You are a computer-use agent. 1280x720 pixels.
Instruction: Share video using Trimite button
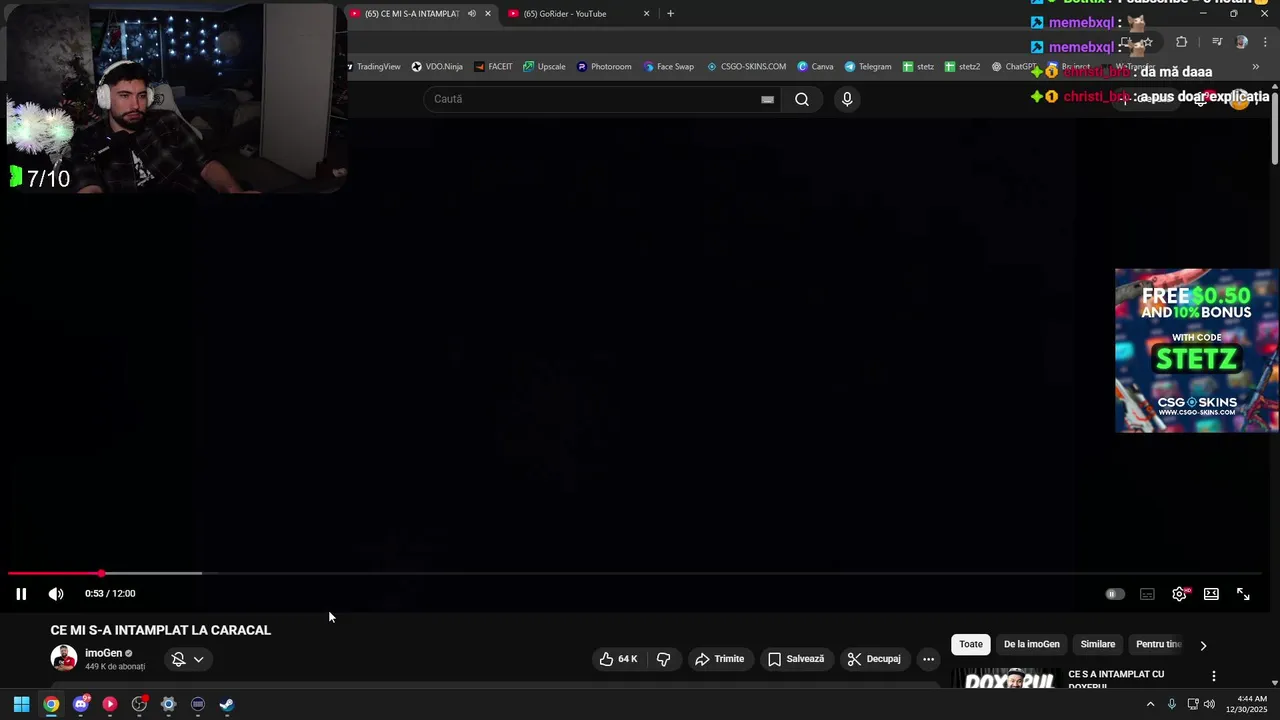click(x=720, y=659)
